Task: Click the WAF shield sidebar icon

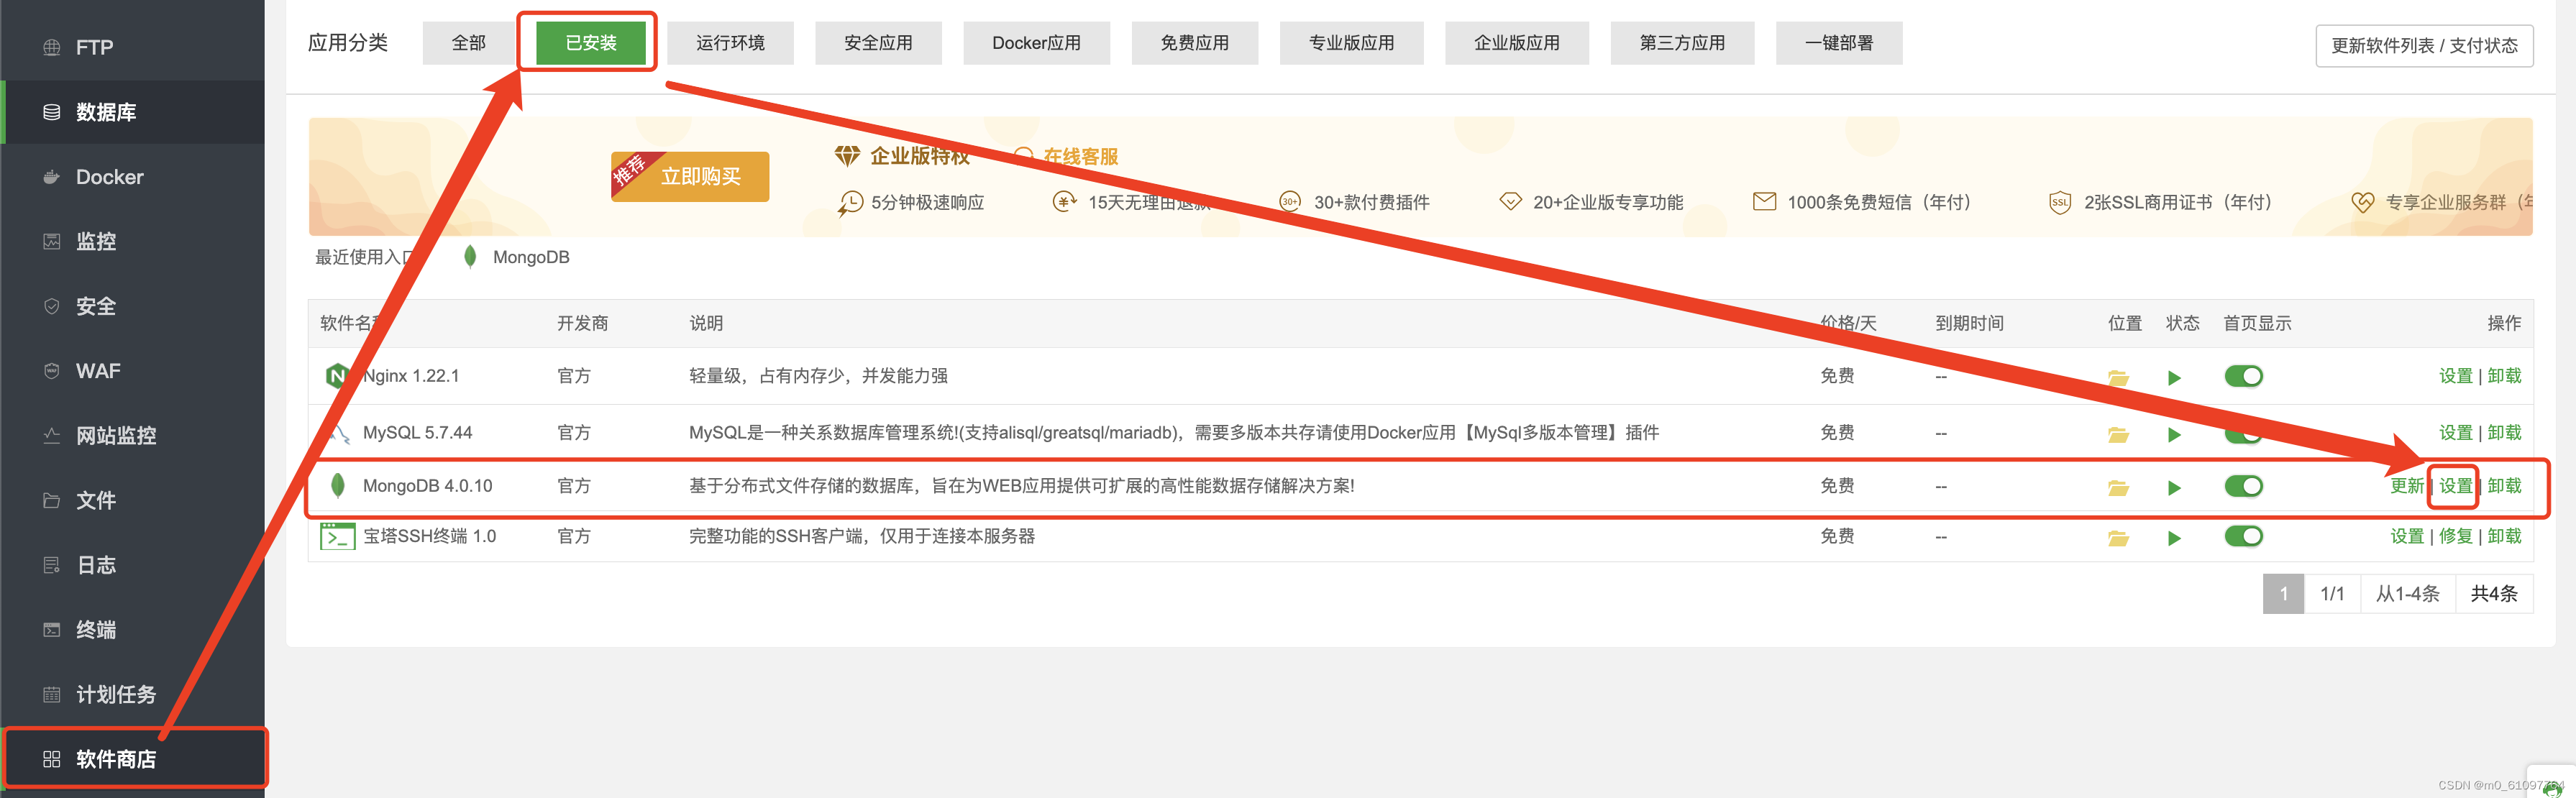Action: point(52,371)
